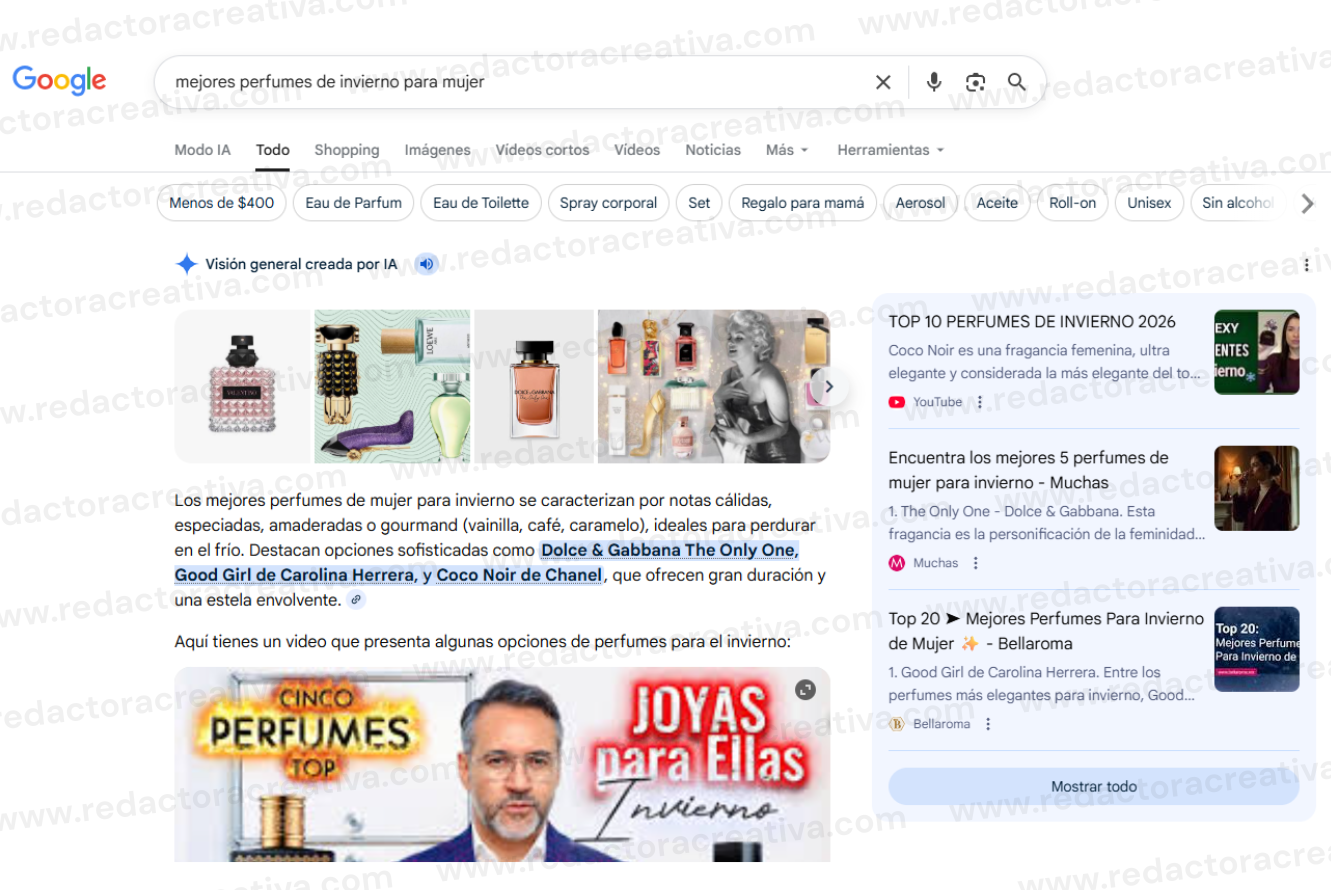
Task: Apply the Aerosol filter chip
Action: [920, 203]
